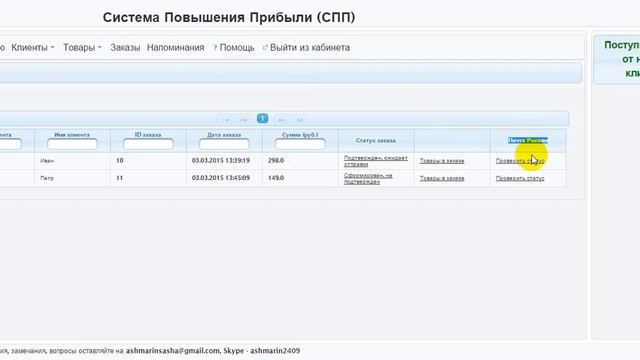Image resolution: width=640 pixels, height=360 pixels.
Task: Click Проверить статус for order 11
Action: pos(520,178)
